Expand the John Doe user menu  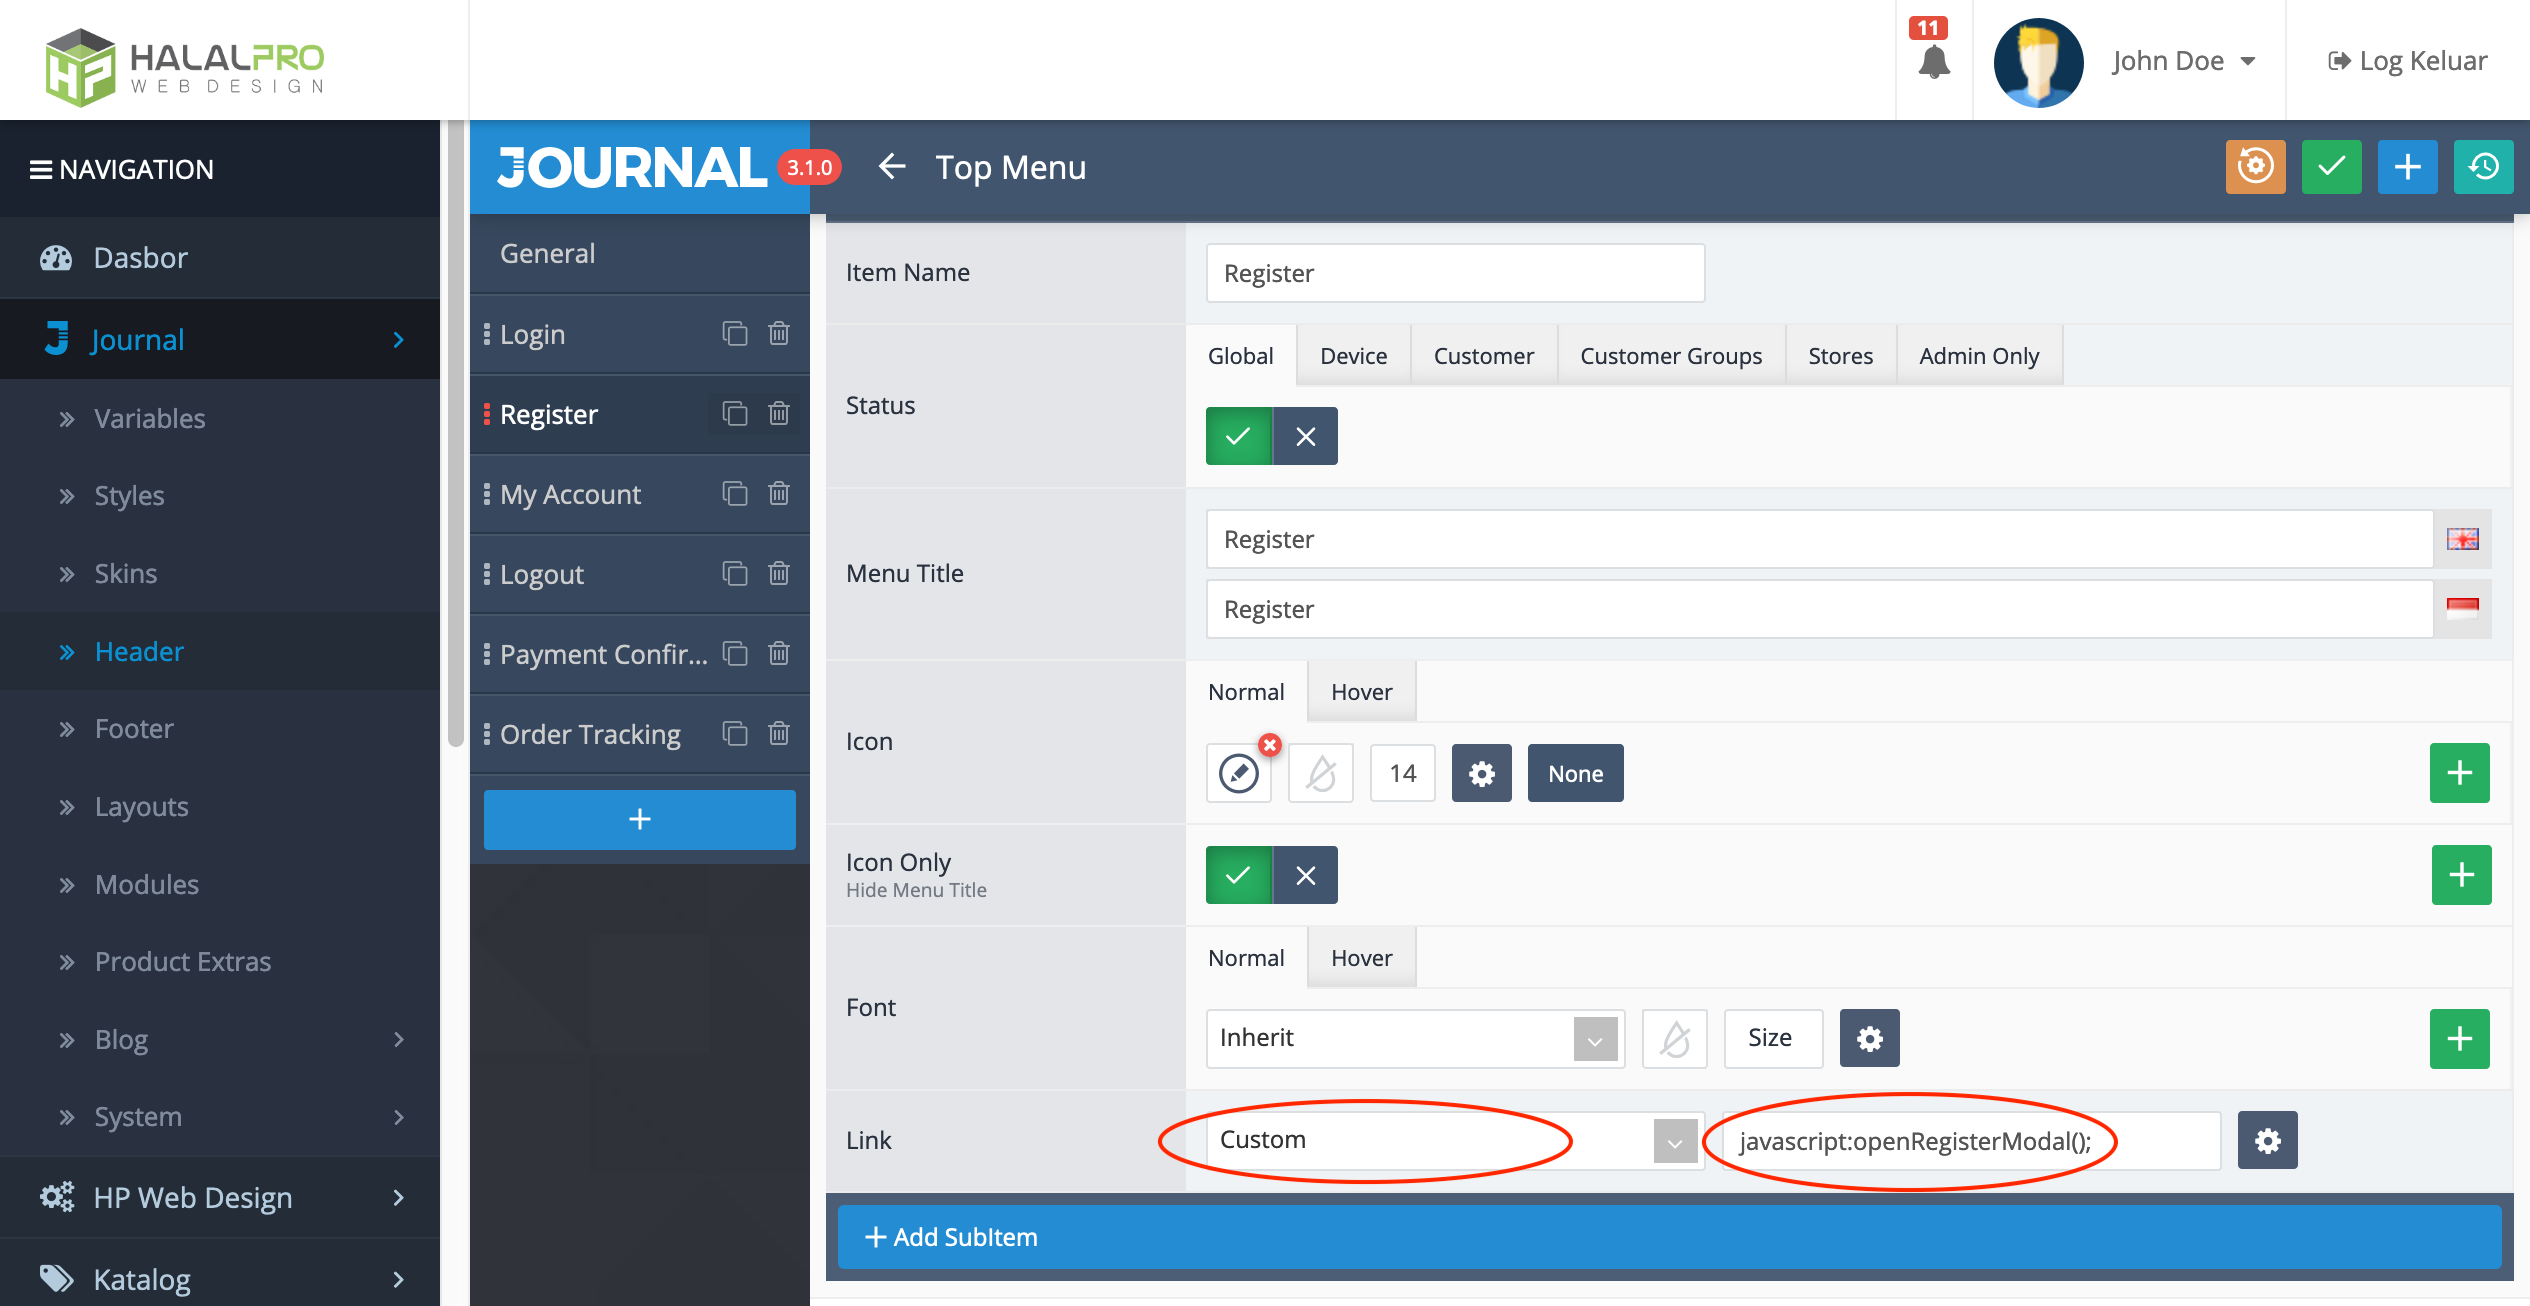2182,61
